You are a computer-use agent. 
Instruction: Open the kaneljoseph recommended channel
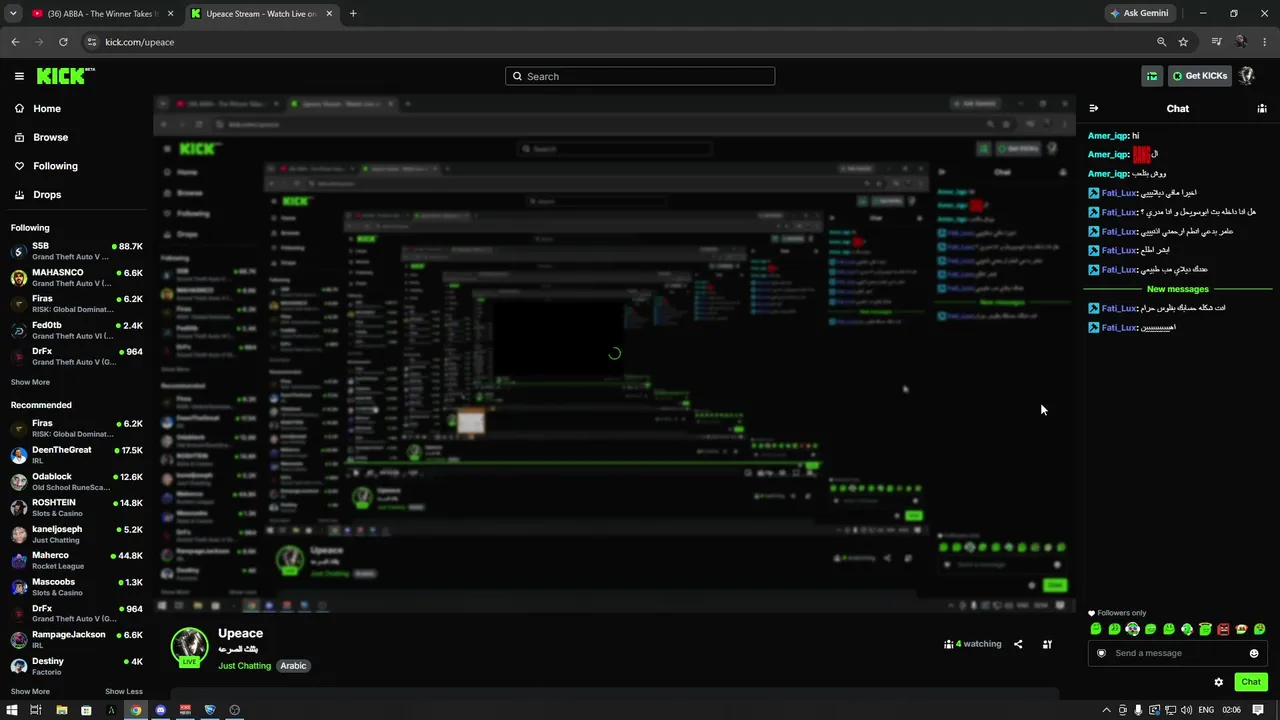[x=77, y=534]
